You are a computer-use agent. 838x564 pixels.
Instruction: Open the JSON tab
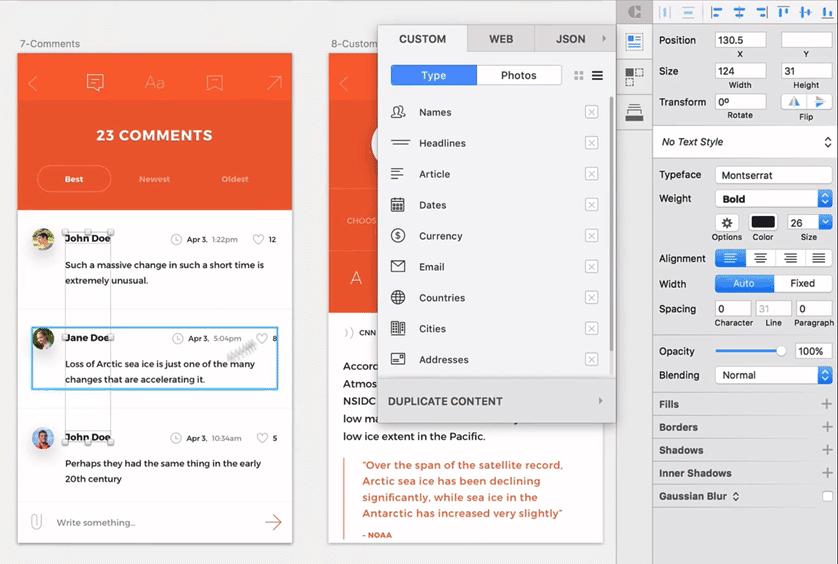click(571, 39)
